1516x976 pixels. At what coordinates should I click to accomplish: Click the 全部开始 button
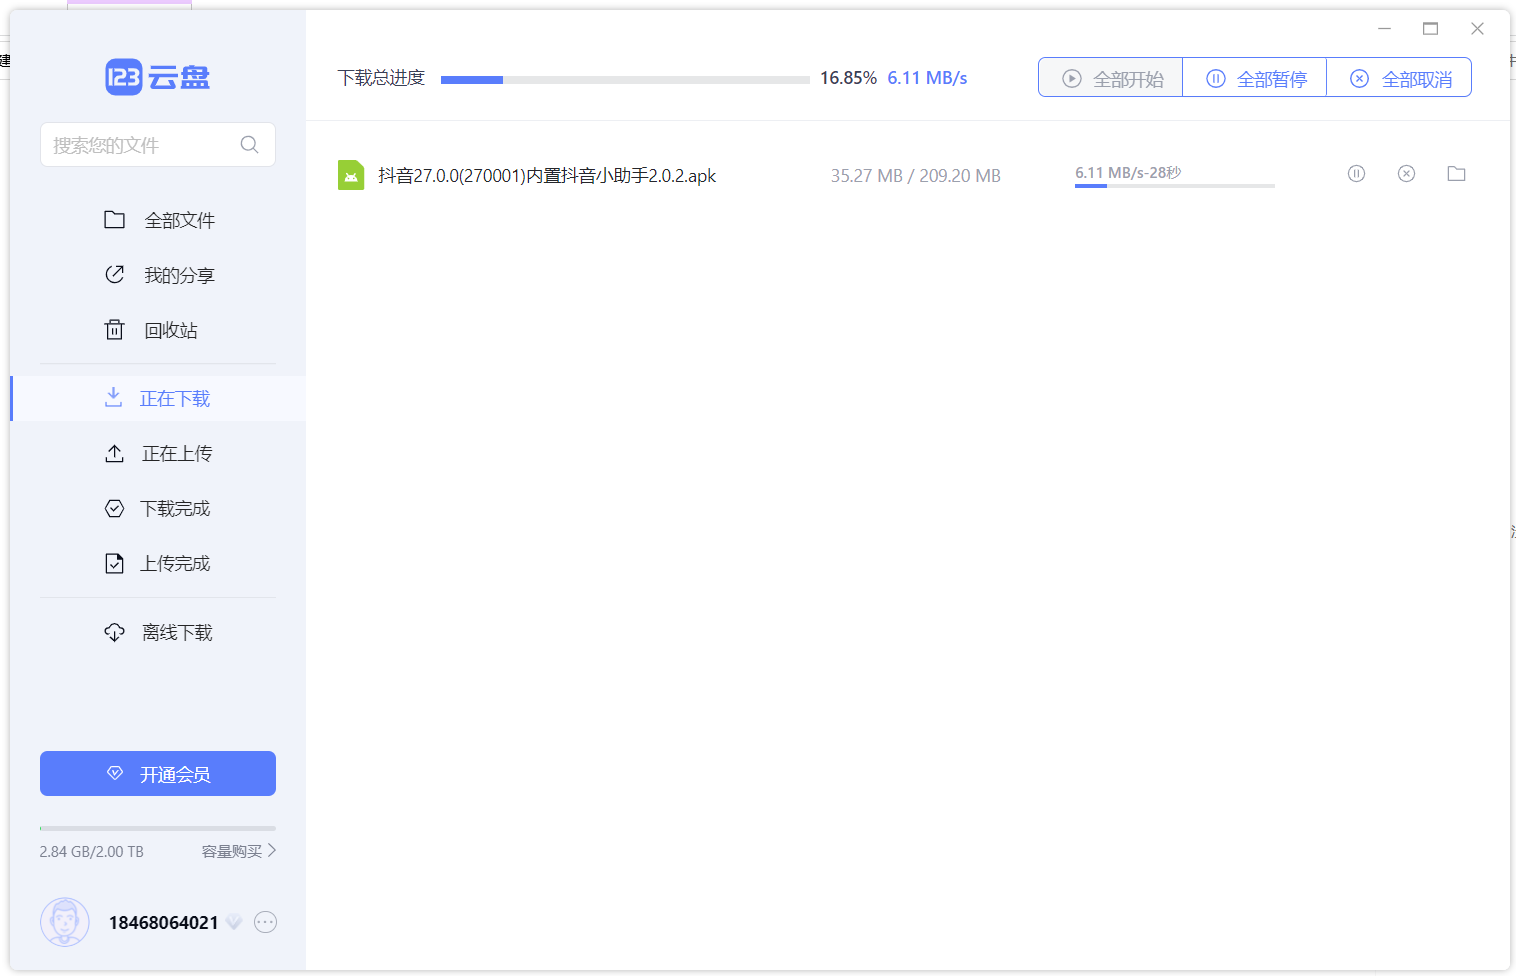1111,78
